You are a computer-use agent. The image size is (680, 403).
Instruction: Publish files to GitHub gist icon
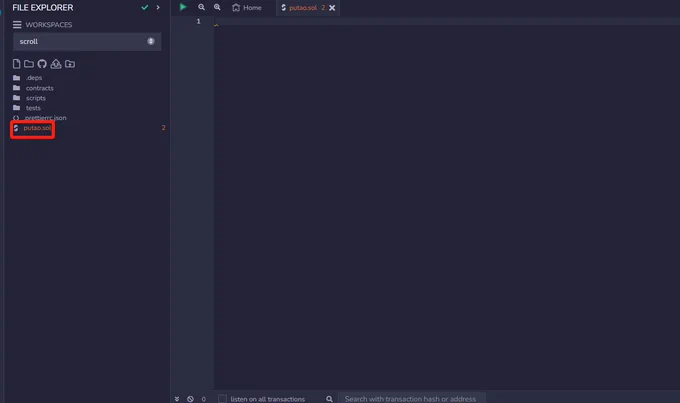(x=42, y=64)
